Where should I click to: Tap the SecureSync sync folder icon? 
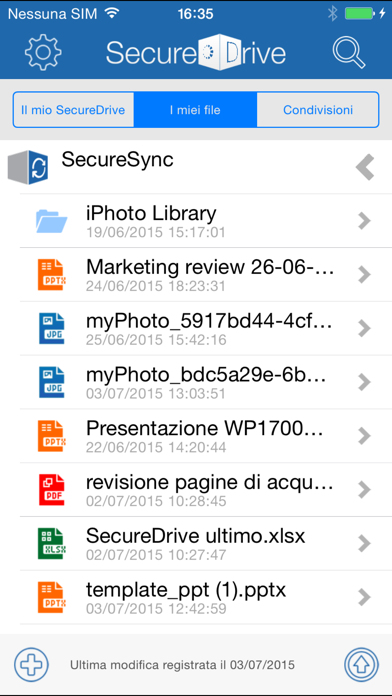point(28,167)
